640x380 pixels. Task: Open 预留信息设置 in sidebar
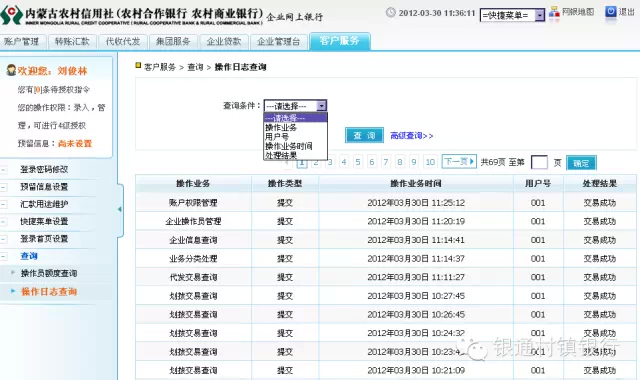pyautogui.click(x=44, y=187)
